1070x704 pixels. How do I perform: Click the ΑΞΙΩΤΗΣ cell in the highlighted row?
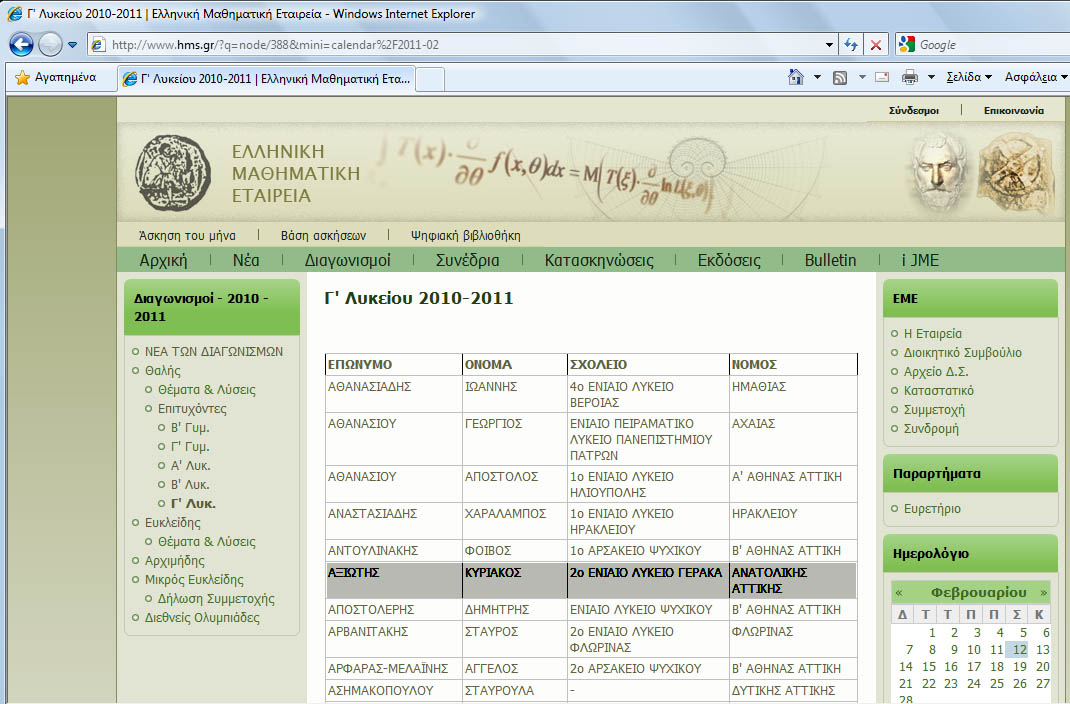(x=394, y=581)
